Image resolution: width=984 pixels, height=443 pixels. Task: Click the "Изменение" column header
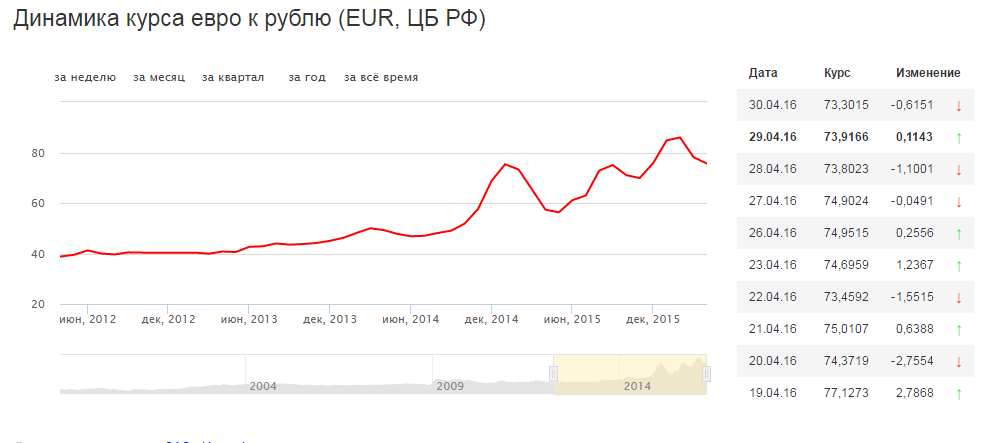click(927, 73)
